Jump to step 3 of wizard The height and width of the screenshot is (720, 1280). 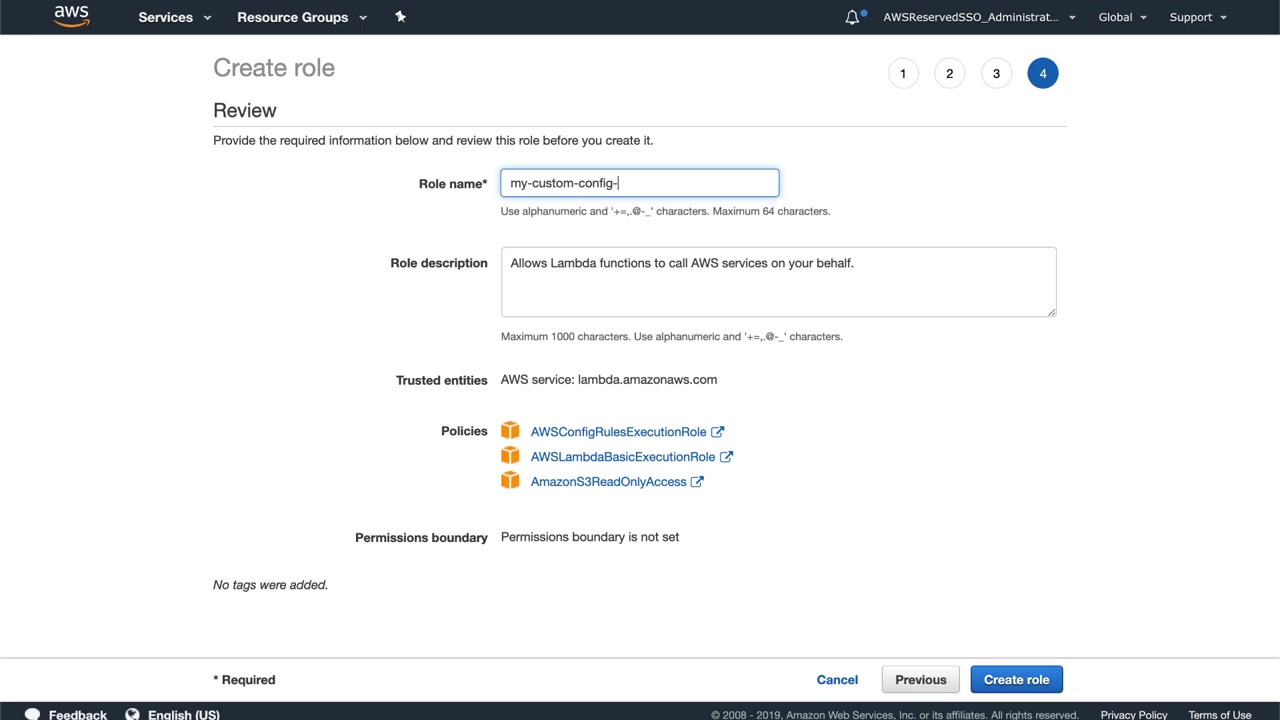pos(996,73)
